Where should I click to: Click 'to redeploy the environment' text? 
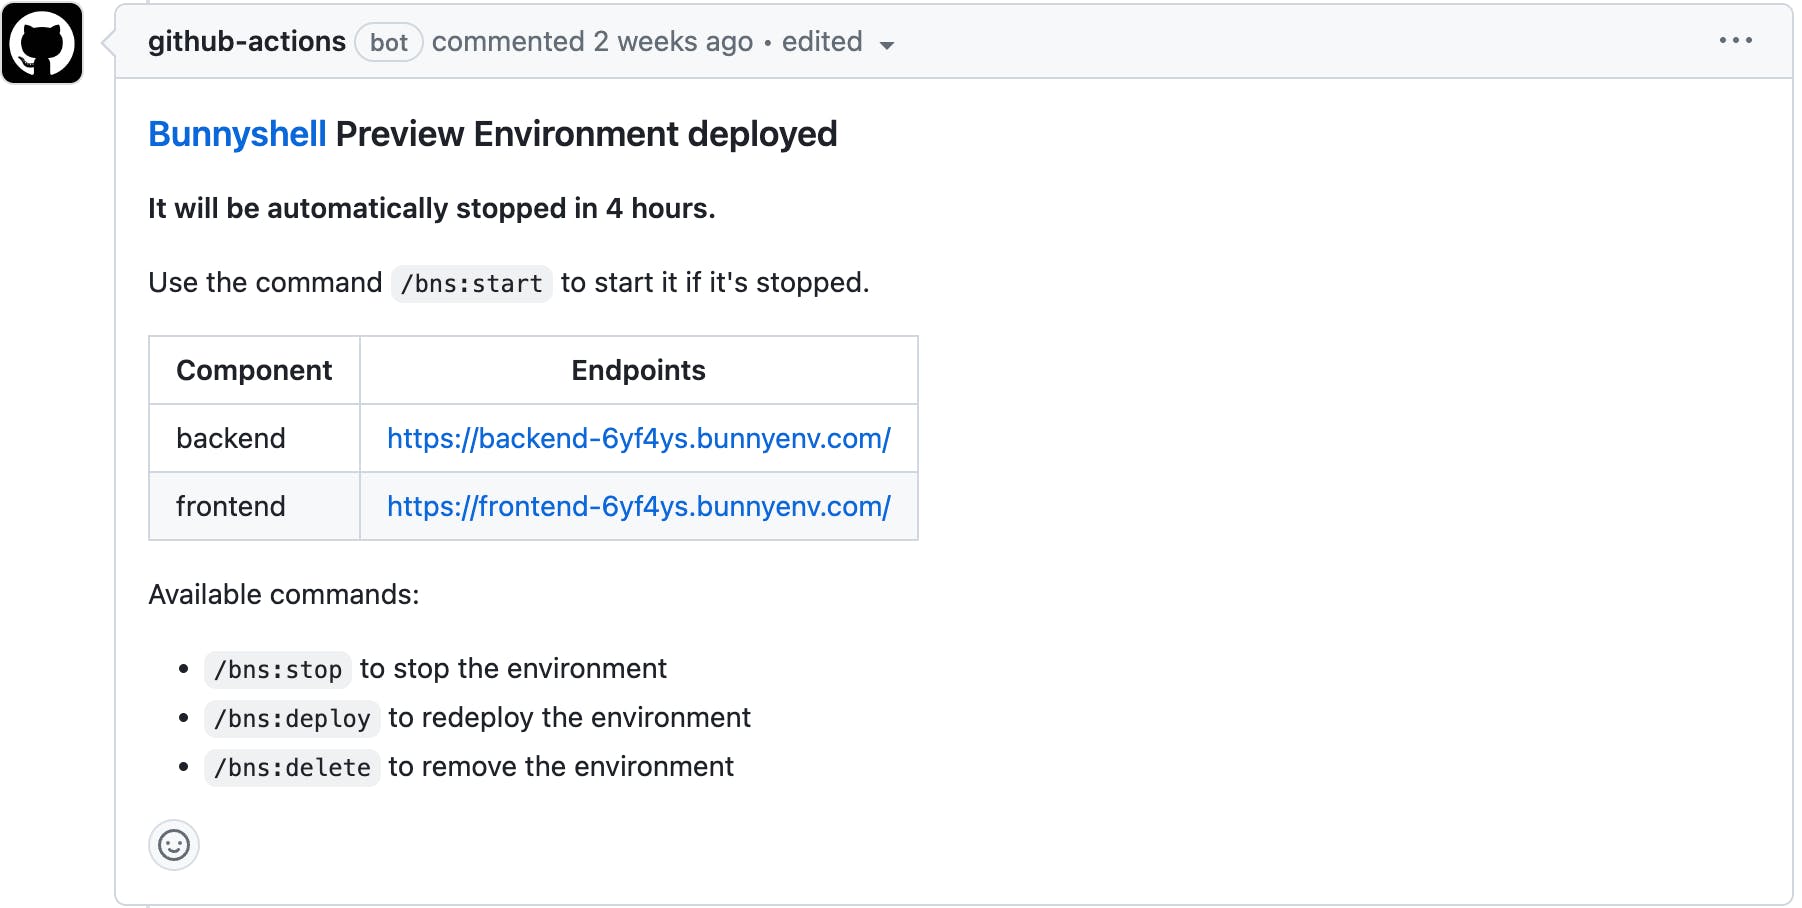[569, 717]
